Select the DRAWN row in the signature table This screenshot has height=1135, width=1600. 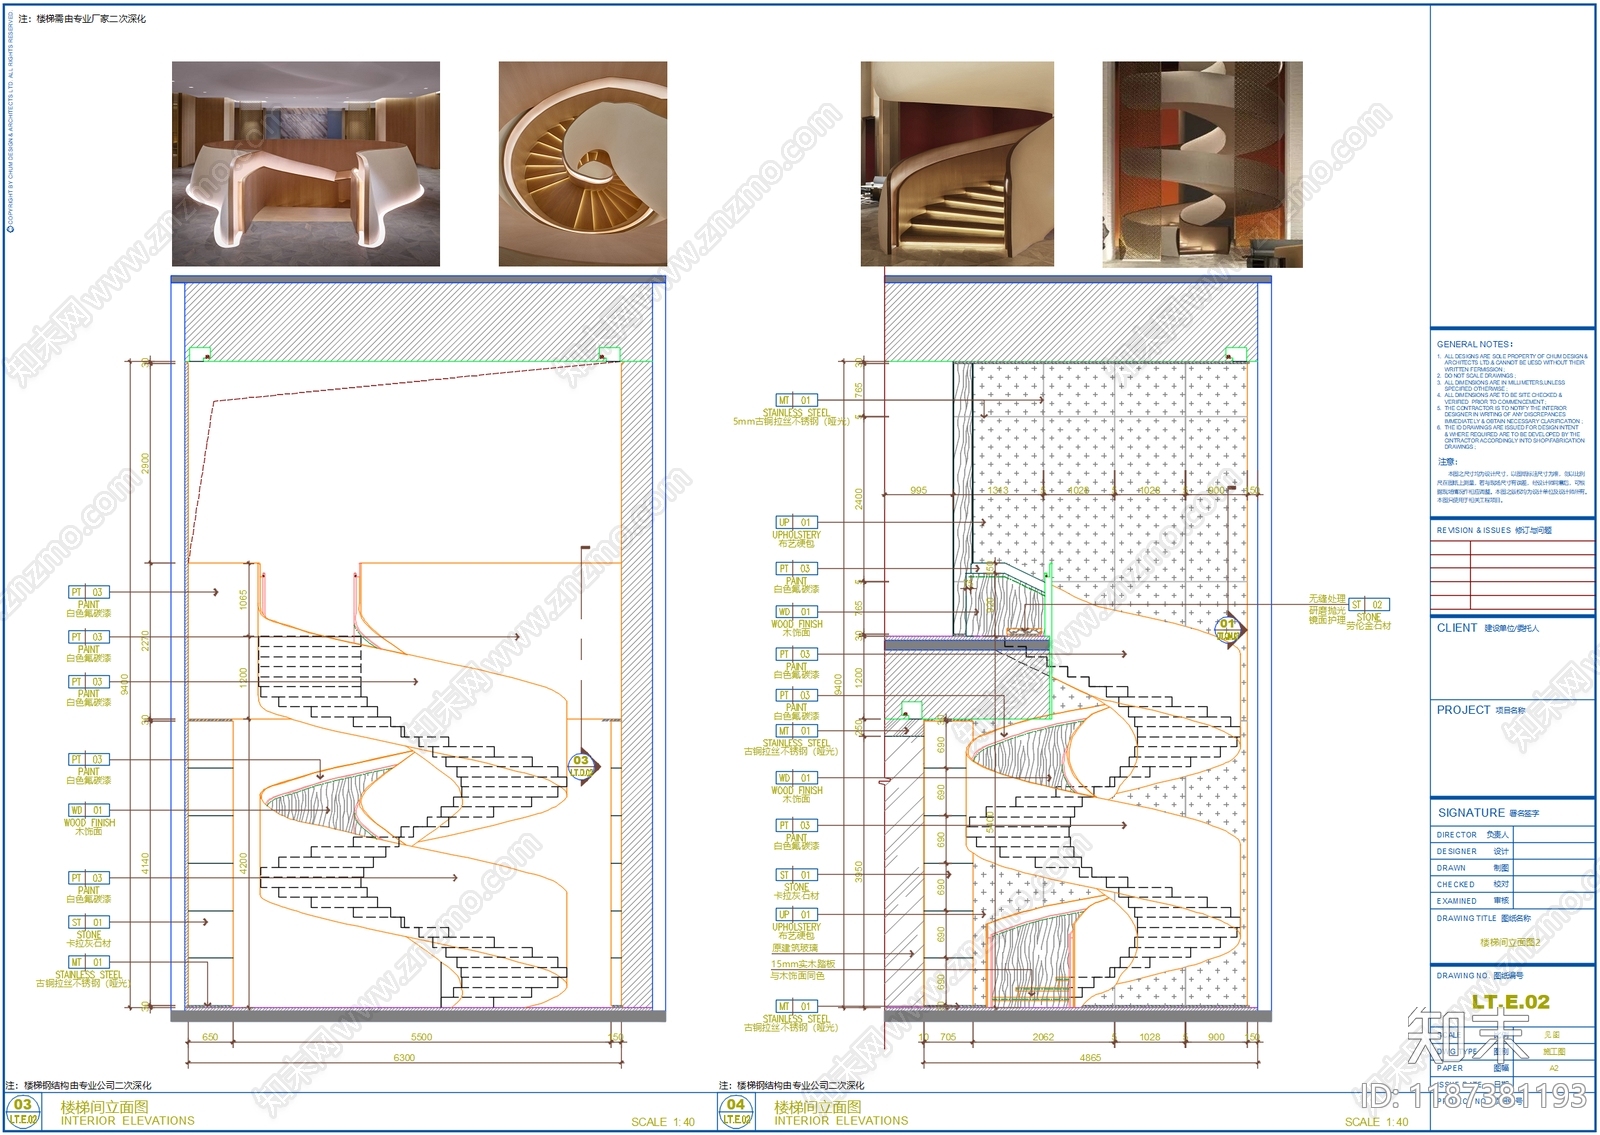click(1513, 868)
